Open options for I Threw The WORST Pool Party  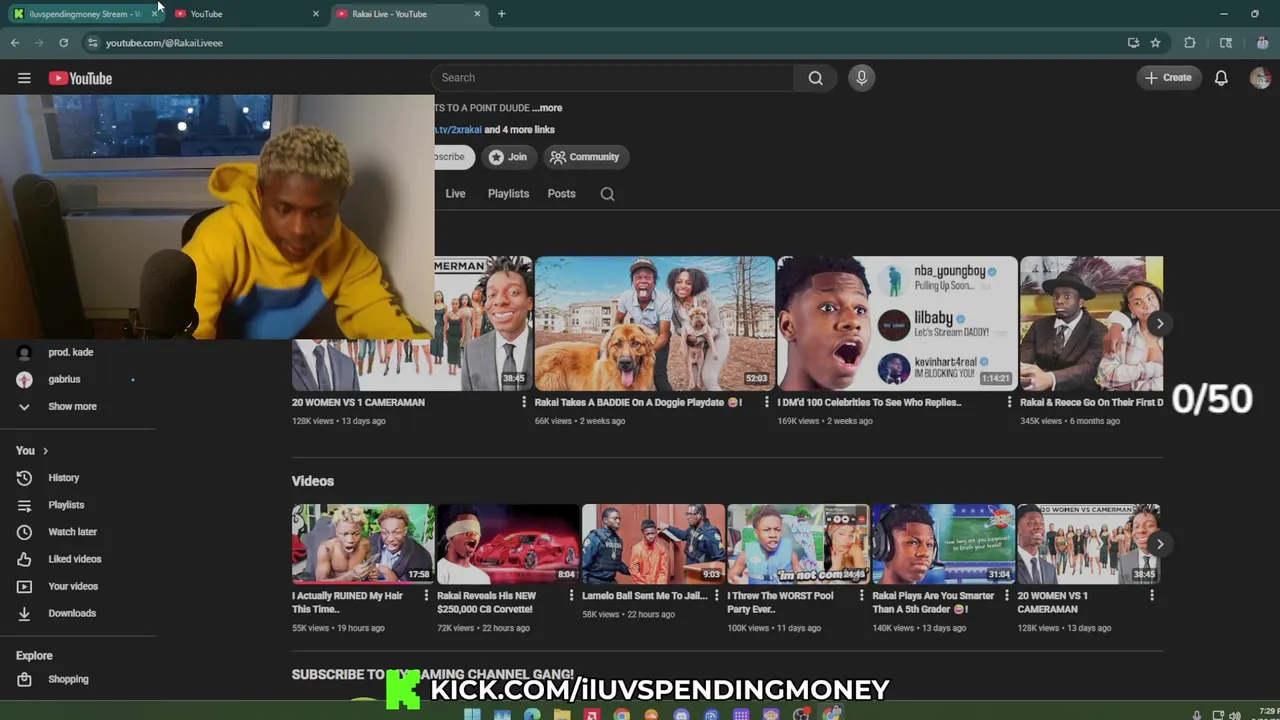click(x=861, y=595)
